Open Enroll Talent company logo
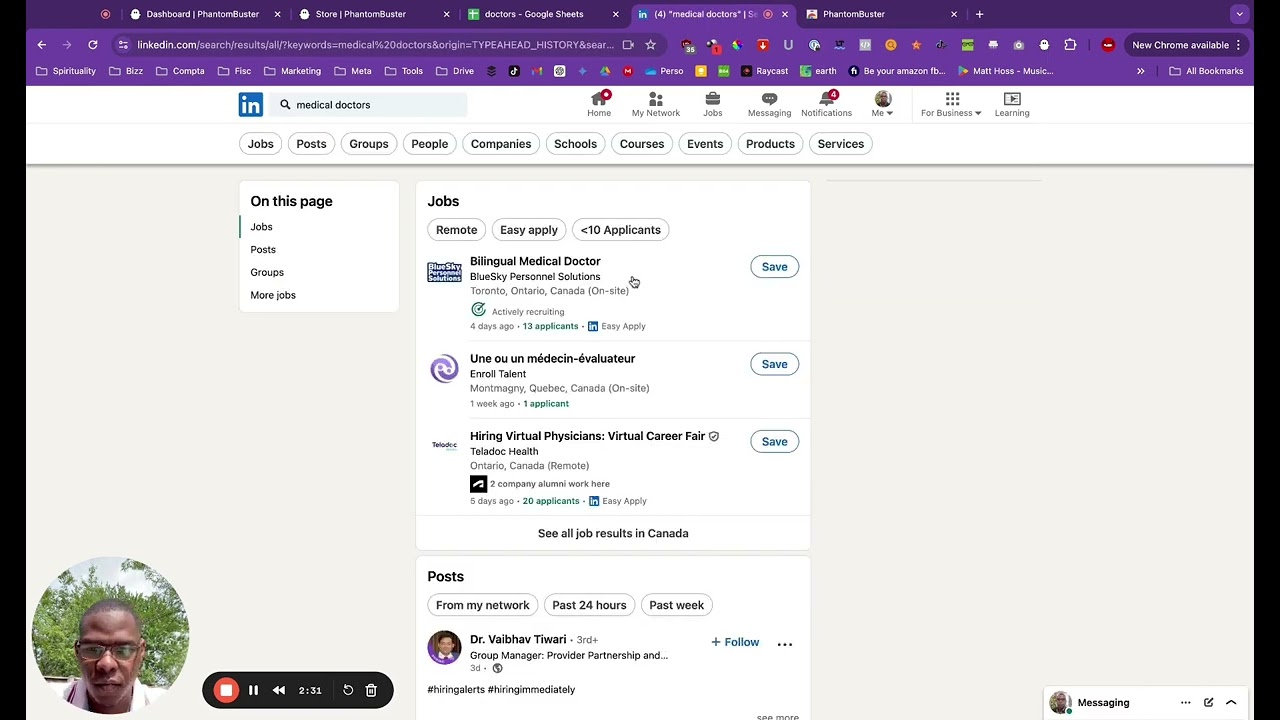 point(444,369)
